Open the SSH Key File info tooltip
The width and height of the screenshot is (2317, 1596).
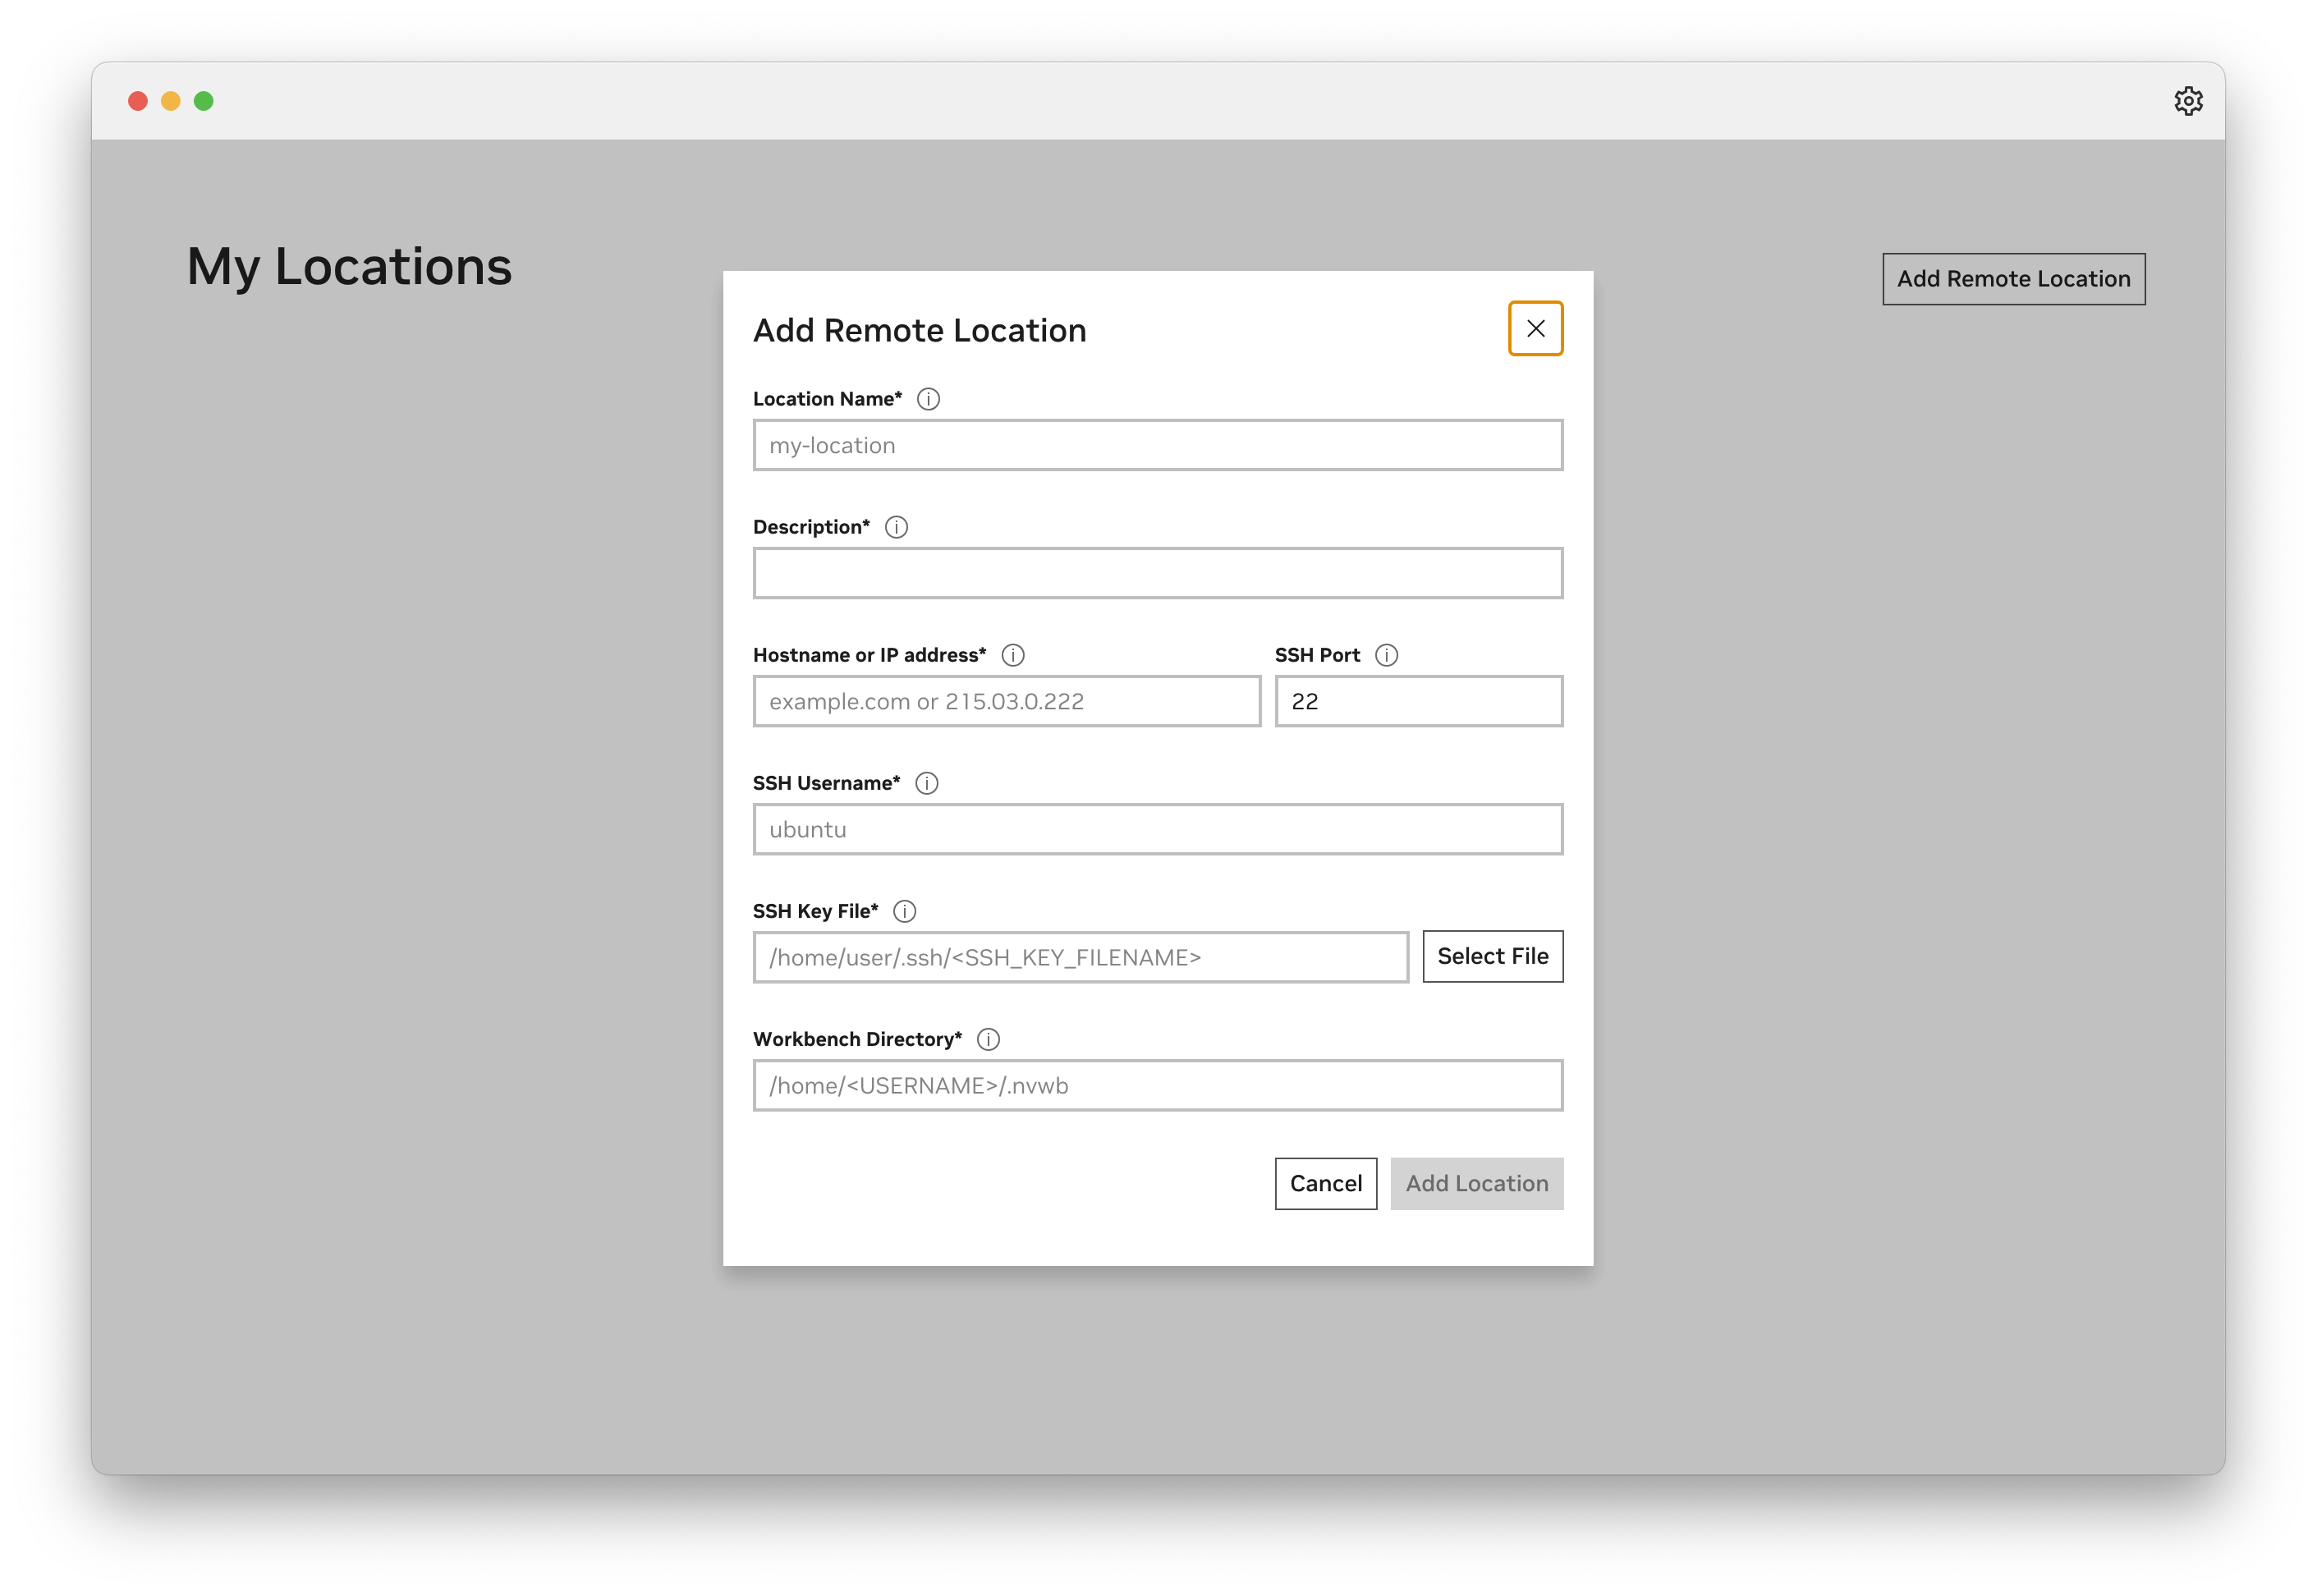[906, 911]
